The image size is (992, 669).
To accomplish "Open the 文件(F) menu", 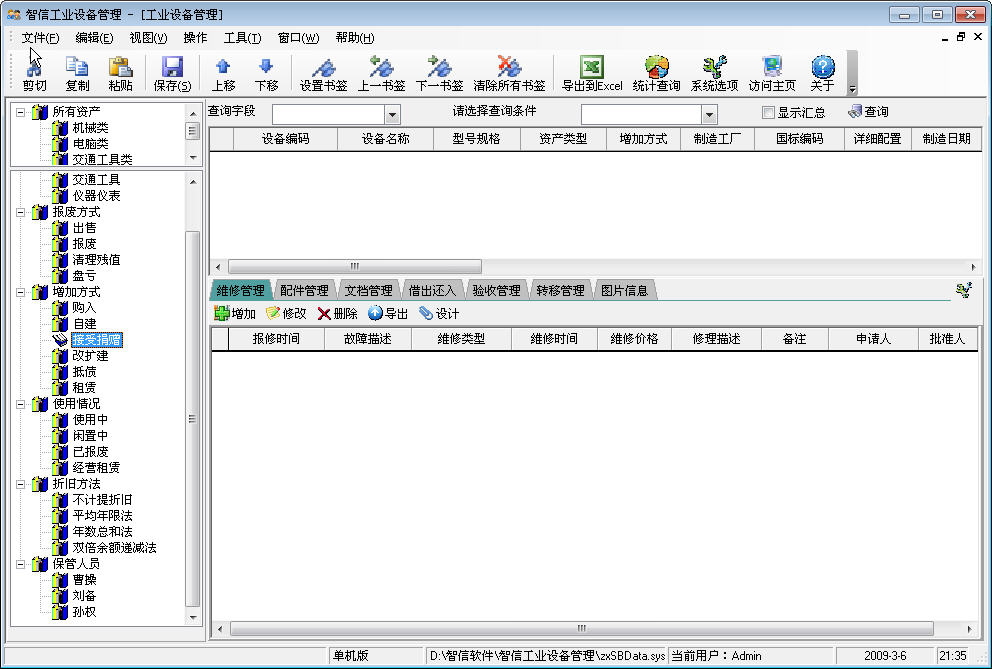I will (x=40, y=38).
